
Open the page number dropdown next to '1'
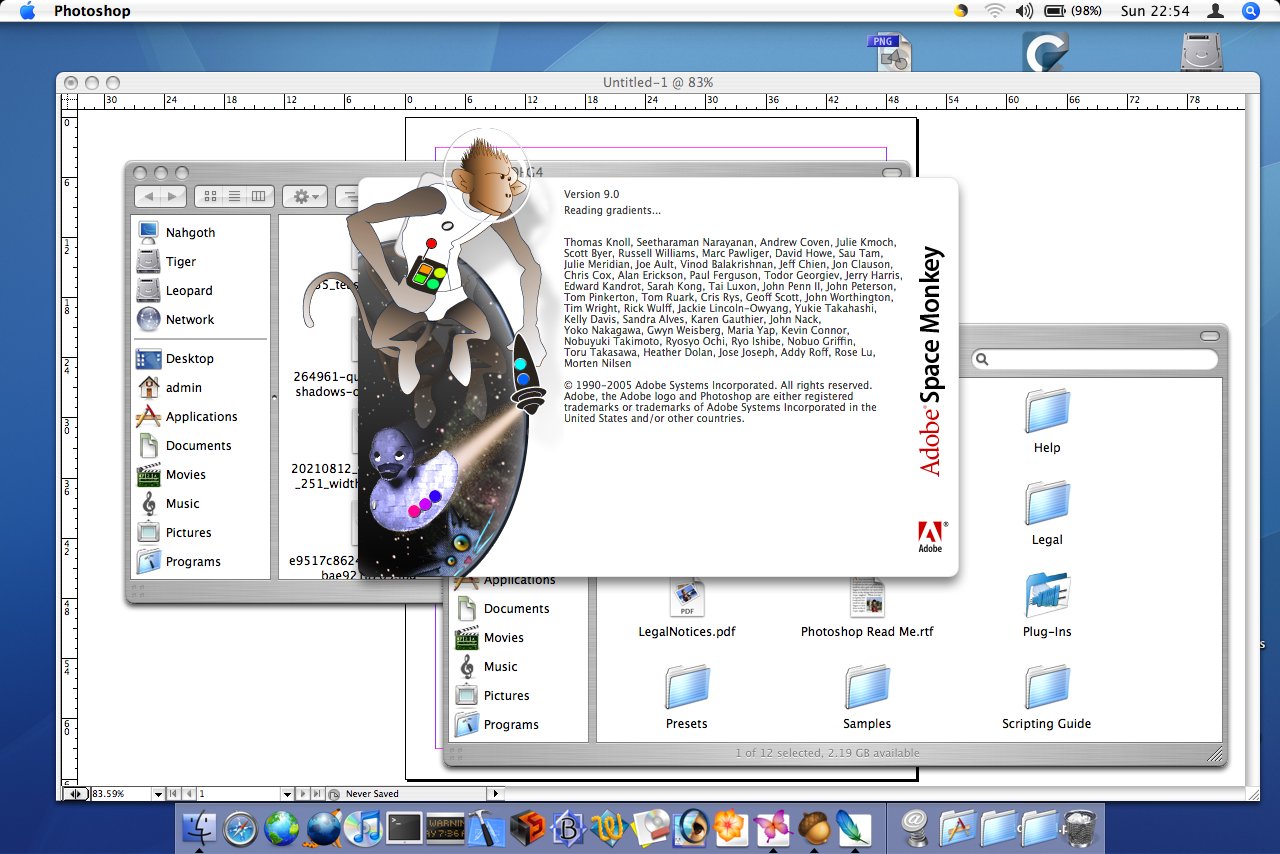click(x=286, y=793)
